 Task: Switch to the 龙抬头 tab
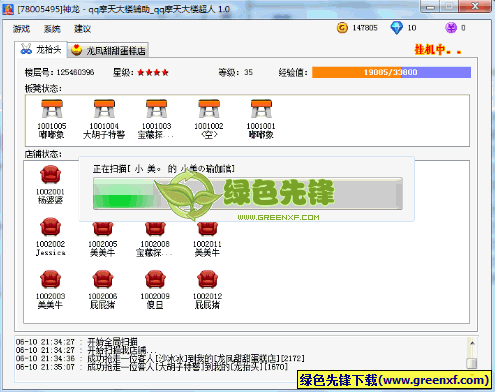tap(41, 50)
